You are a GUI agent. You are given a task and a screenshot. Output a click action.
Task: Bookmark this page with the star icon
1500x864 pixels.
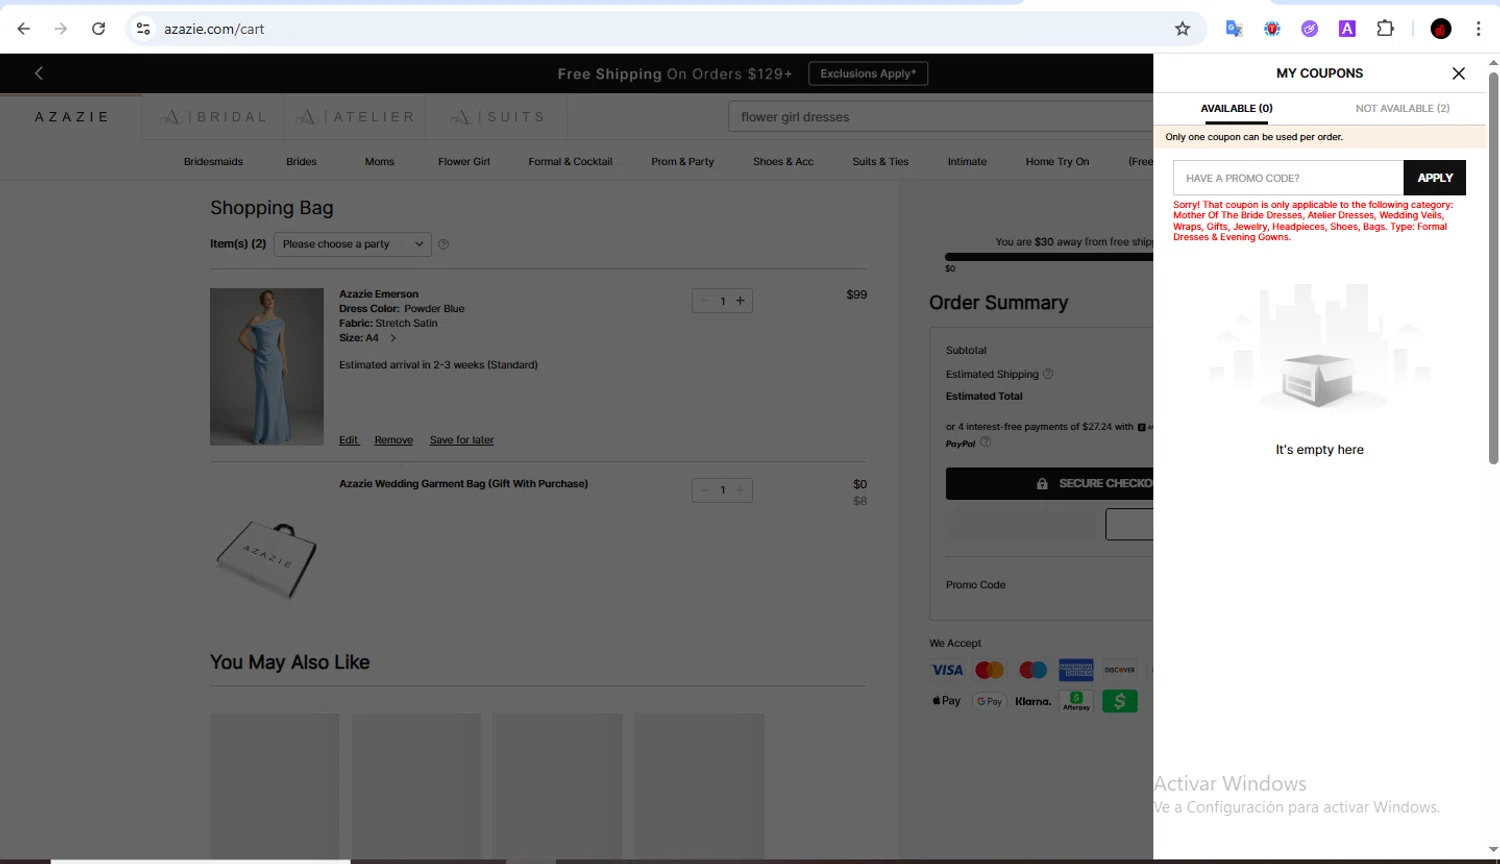point(1182,29)
